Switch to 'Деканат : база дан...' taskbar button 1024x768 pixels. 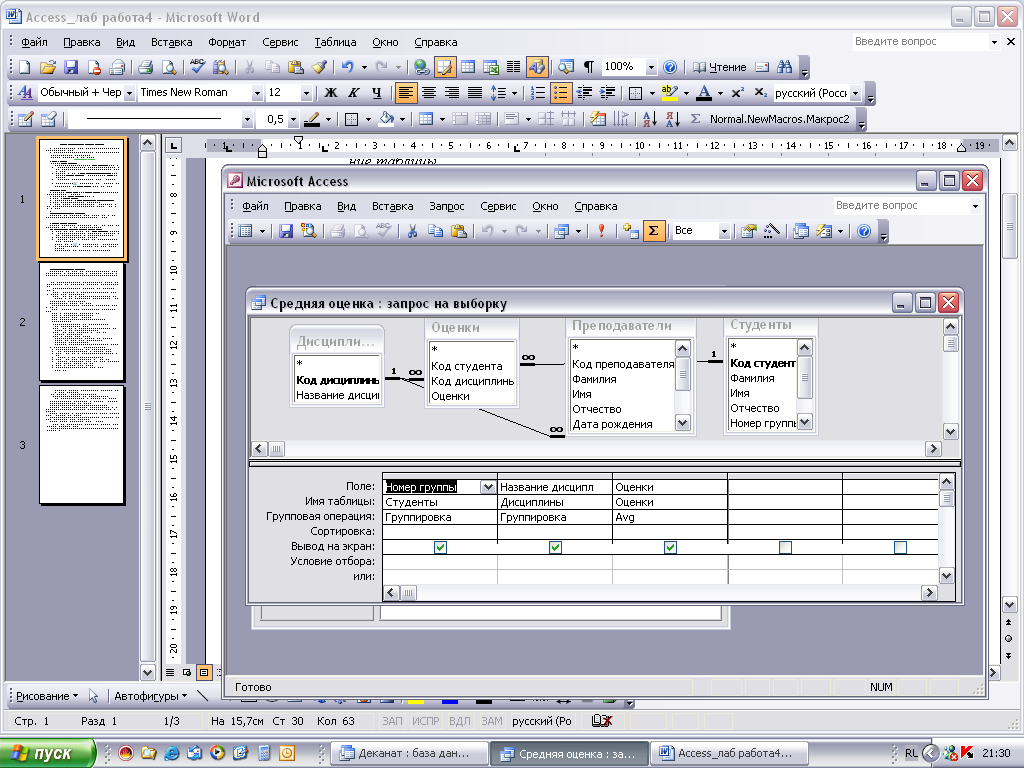point(409,753)
